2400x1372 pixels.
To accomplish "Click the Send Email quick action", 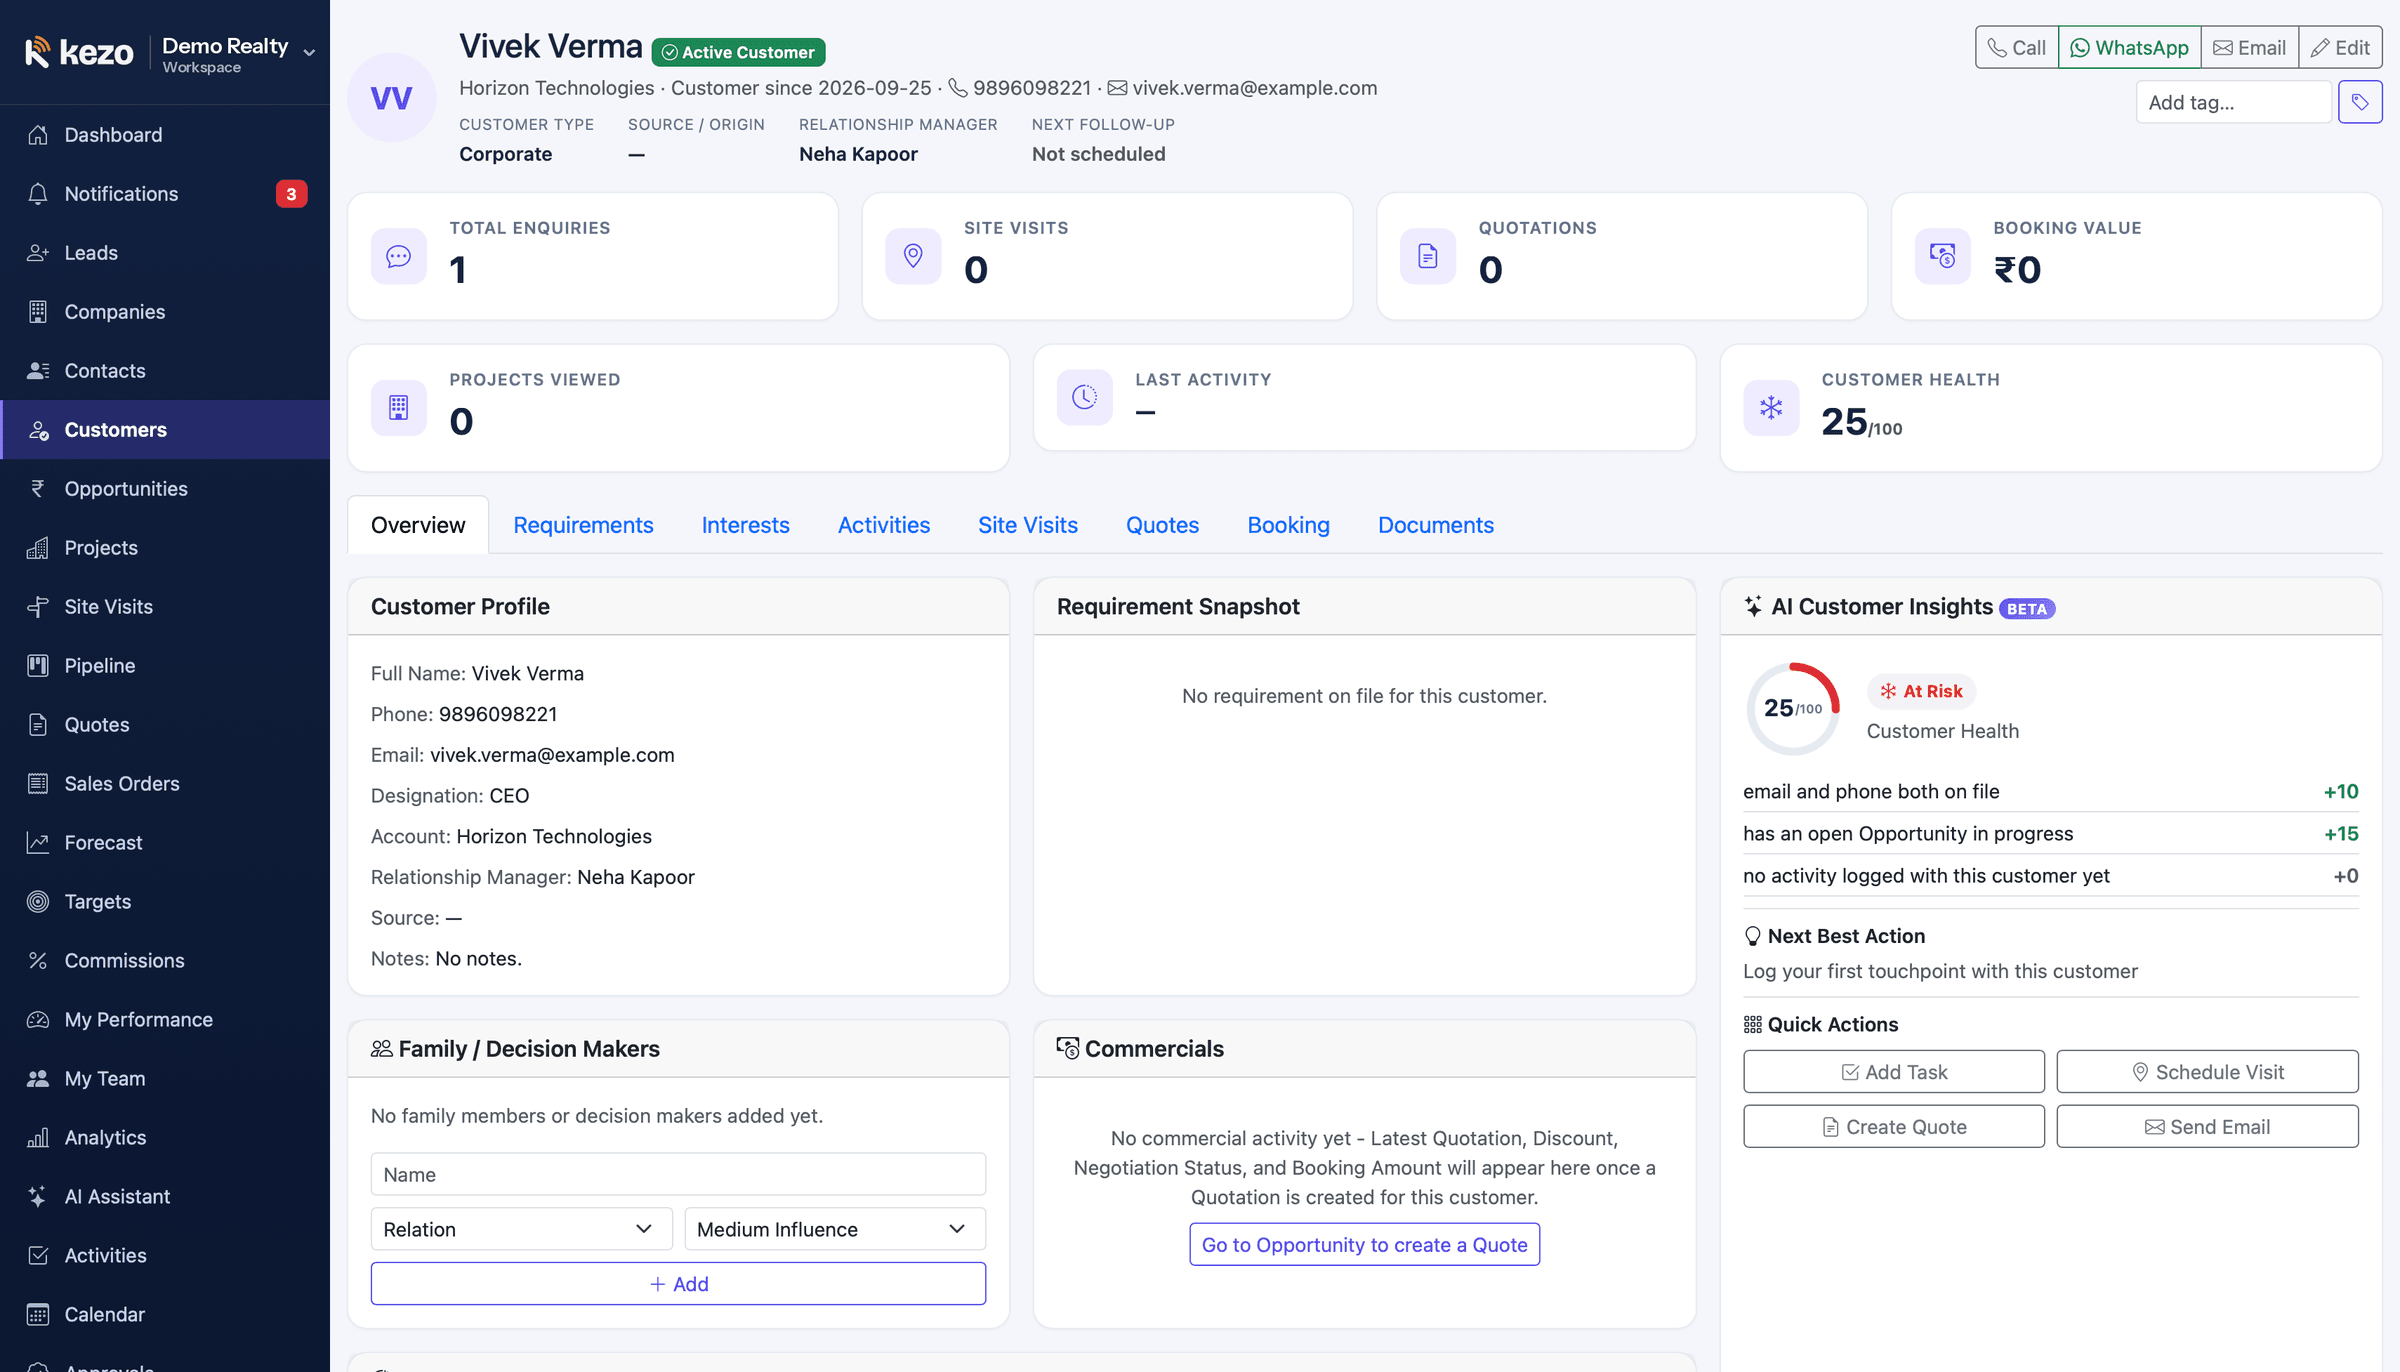I will tap(2207, 1127).
